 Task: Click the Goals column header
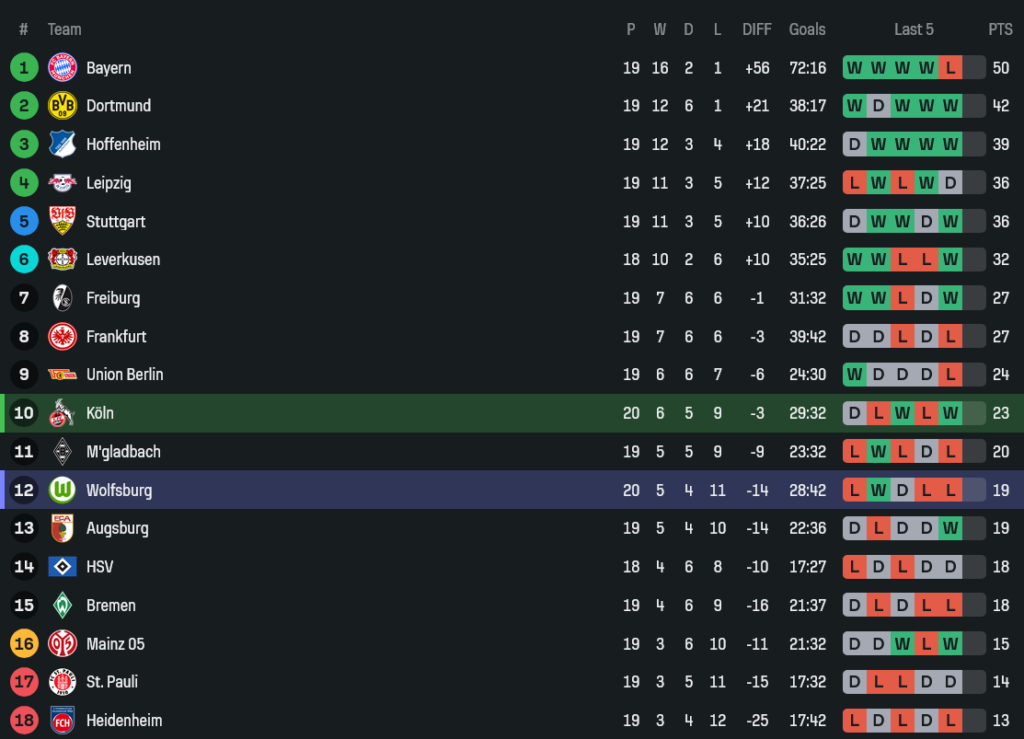click(807, 30)
